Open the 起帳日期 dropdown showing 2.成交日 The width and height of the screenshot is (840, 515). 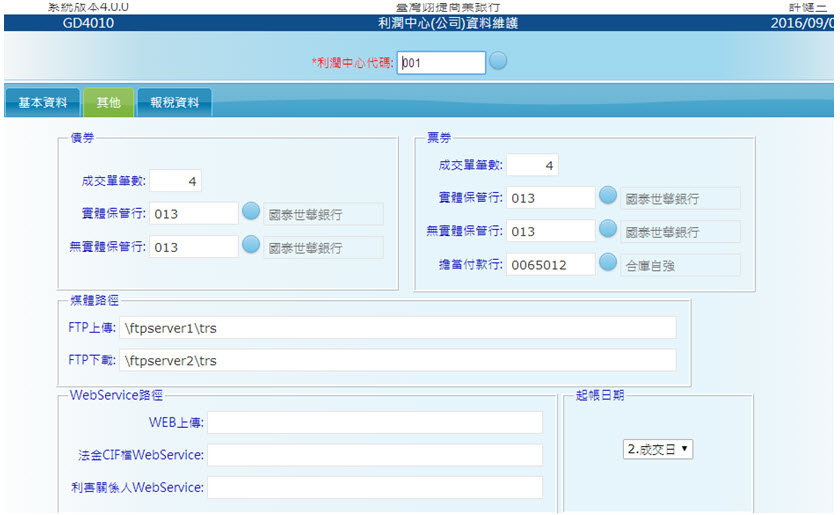pyautogui.click(x=657, y=450)
